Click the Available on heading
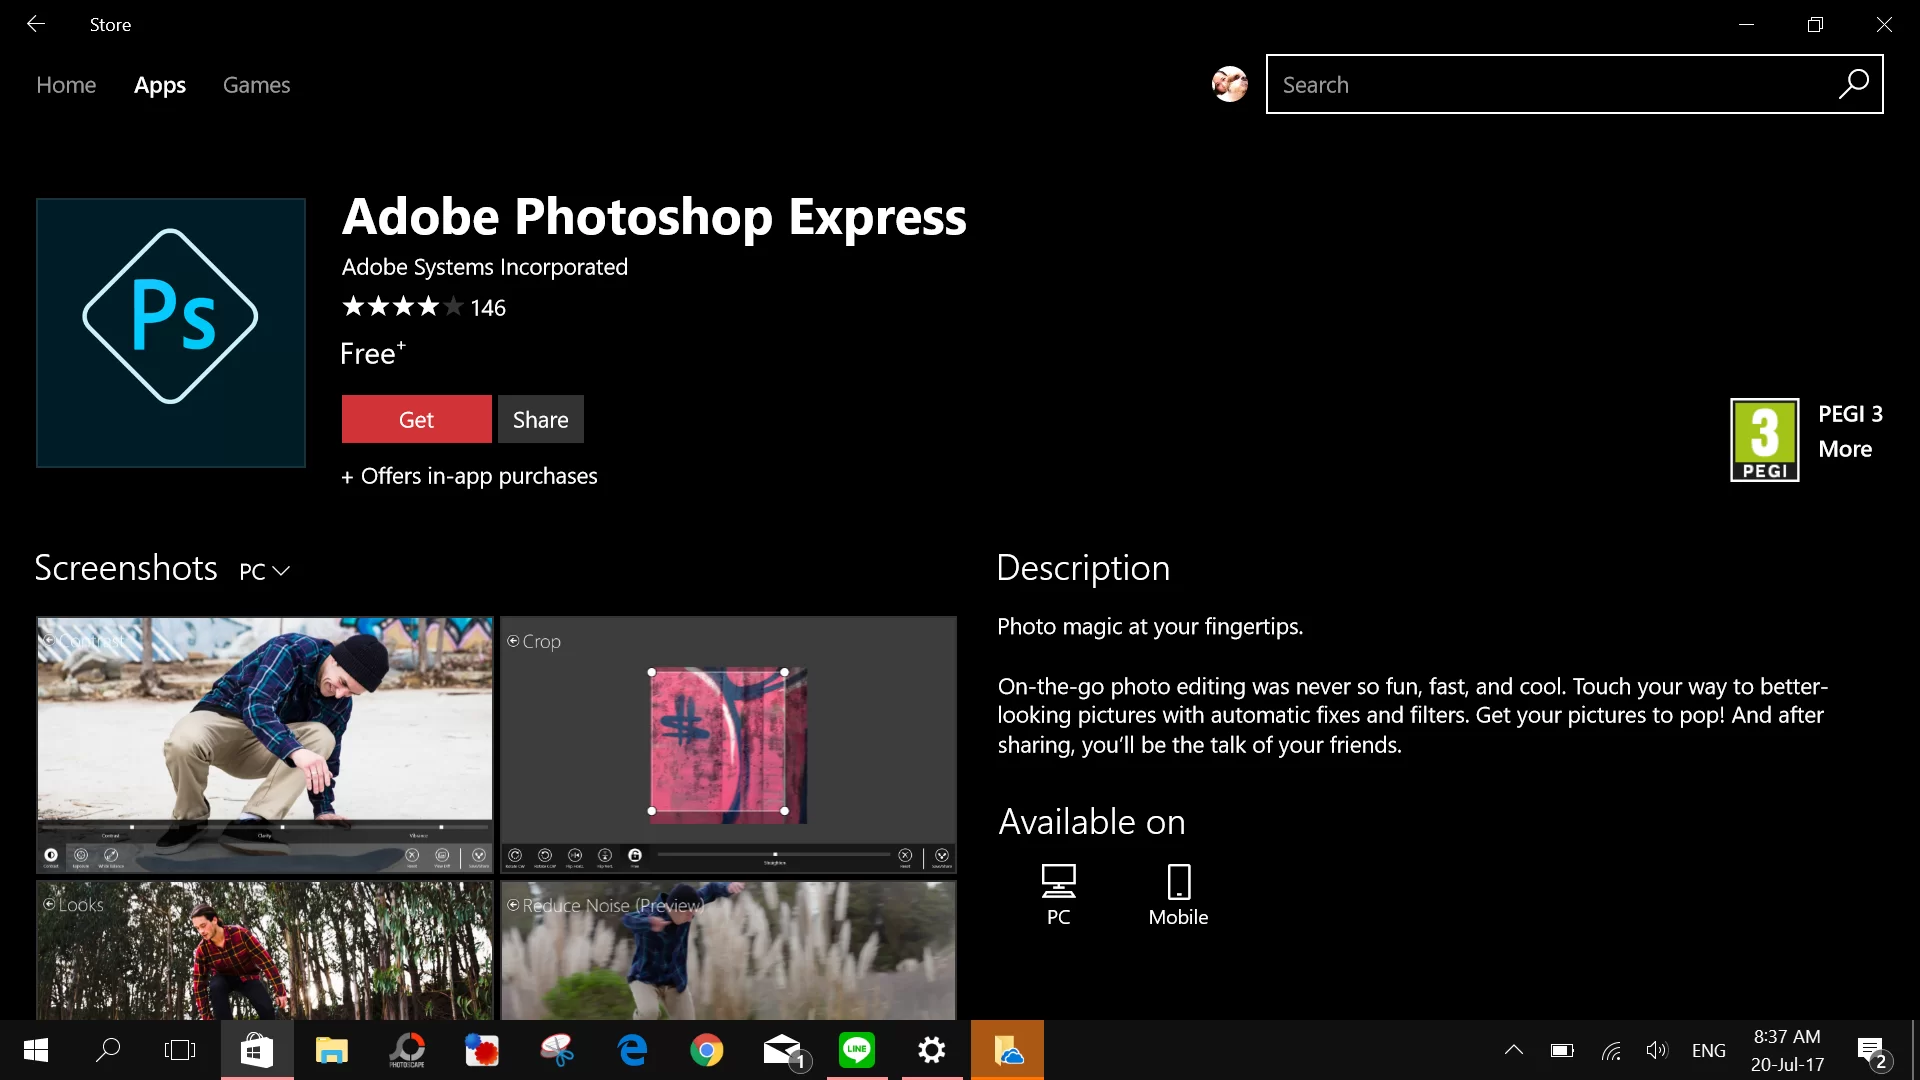The width and height of the screenshot is (1920, 1080). [x=1092, y=822]
